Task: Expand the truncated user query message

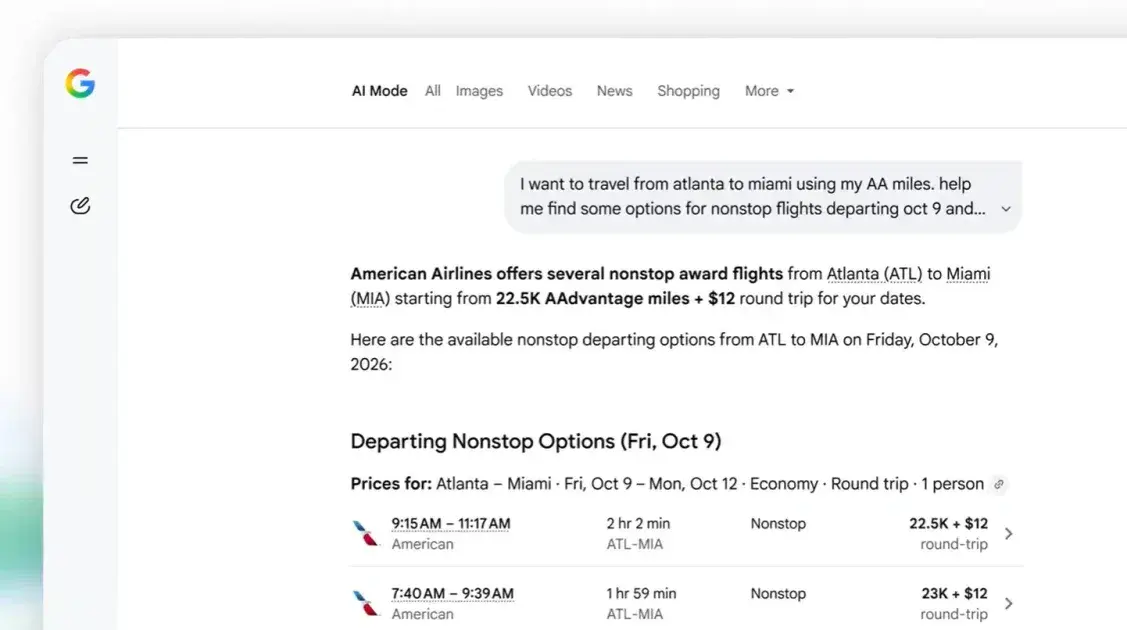Action: click(1006, 209)
